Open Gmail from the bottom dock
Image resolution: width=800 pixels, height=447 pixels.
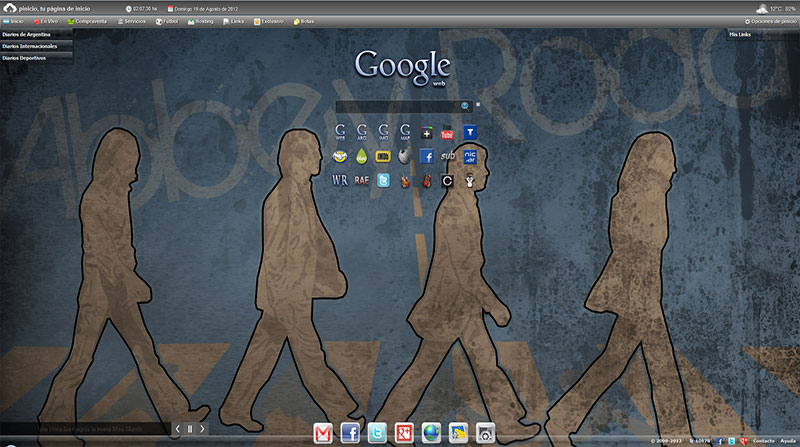point(323,433)
